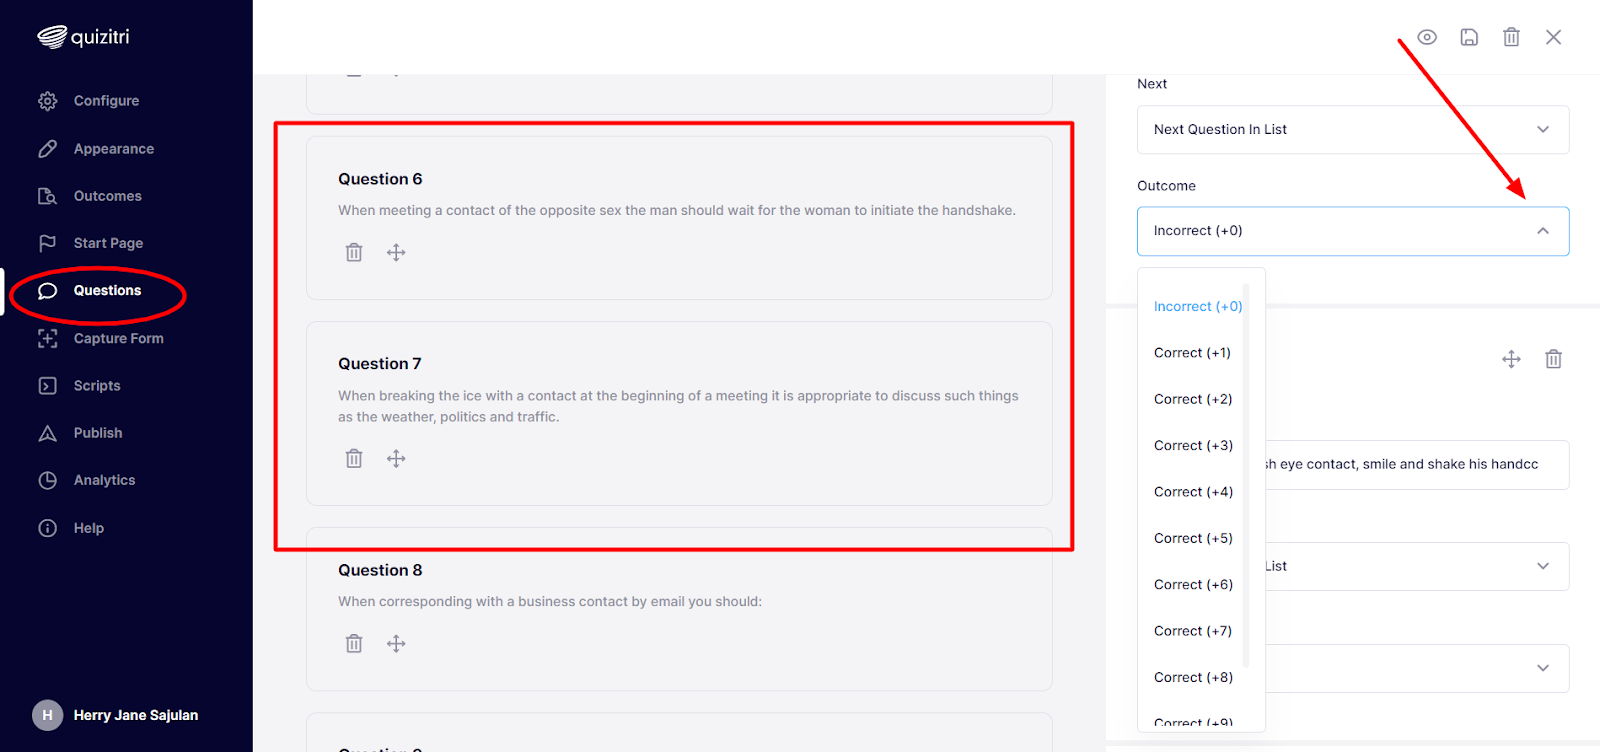Click the Scripts chevron-box icon
1600x752 pixels.
(47, 386)
